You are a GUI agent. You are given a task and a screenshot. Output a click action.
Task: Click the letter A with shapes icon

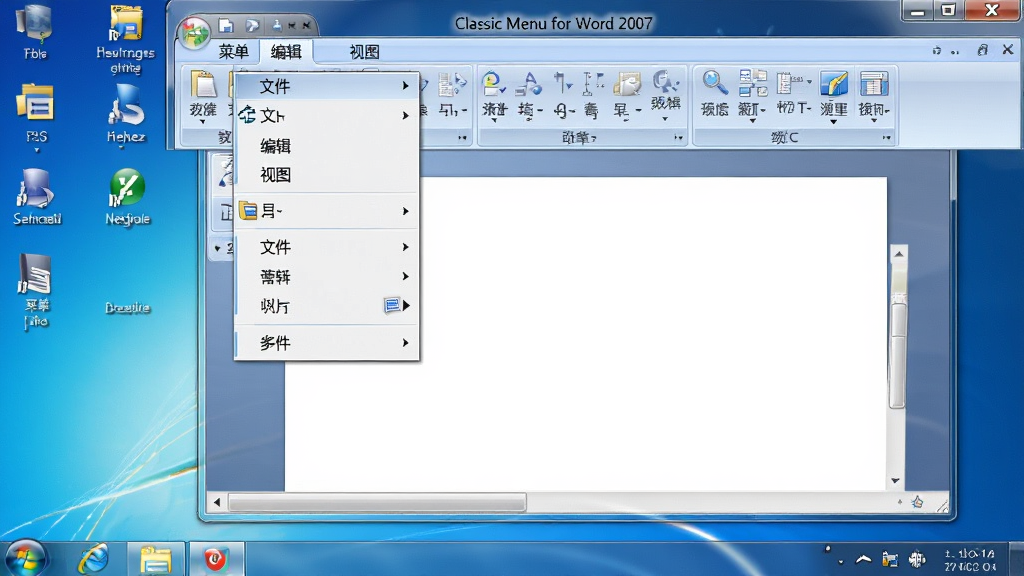[x=528, y=84]
